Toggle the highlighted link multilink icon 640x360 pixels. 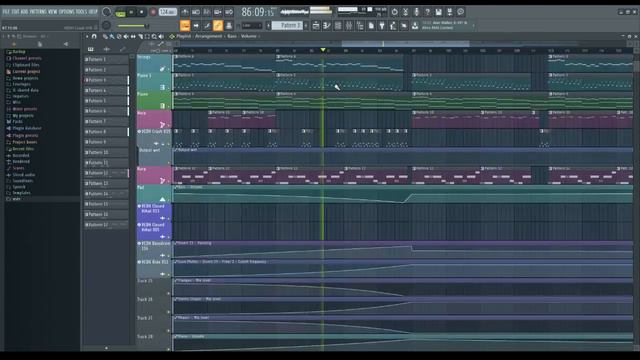pos(218,26)
